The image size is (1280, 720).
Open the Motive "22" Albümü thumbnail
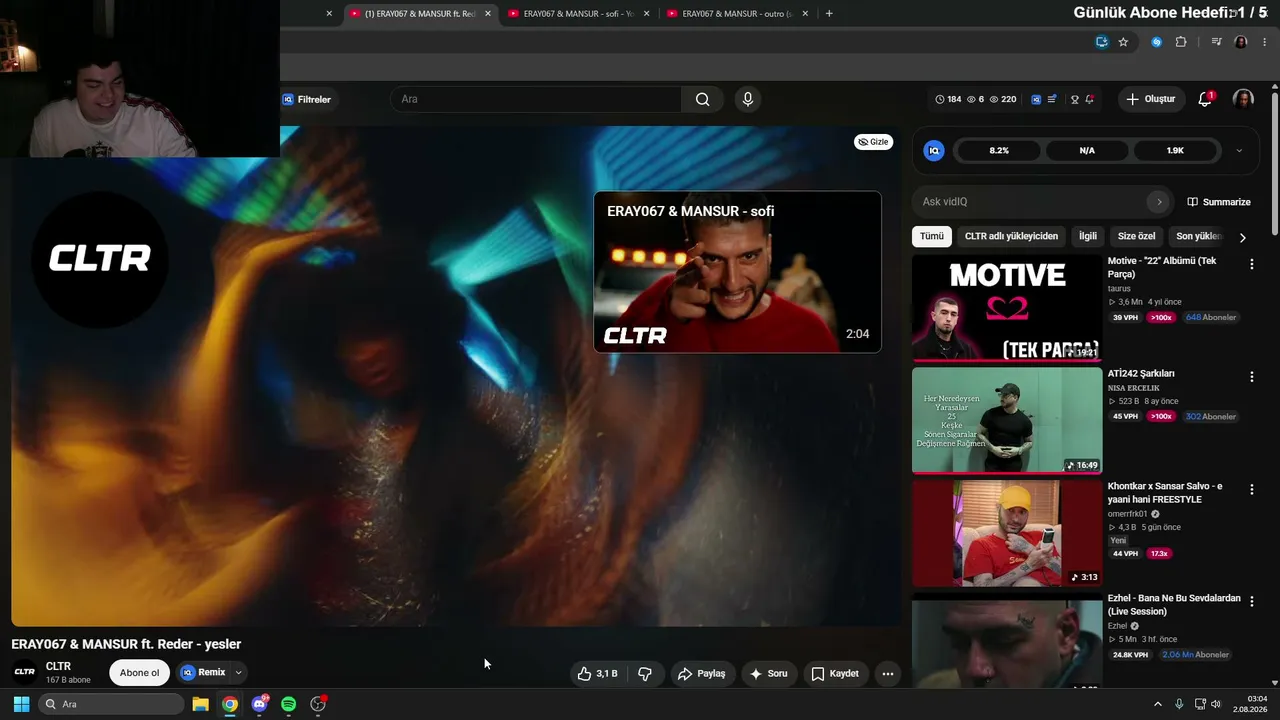click(1007, 308)
